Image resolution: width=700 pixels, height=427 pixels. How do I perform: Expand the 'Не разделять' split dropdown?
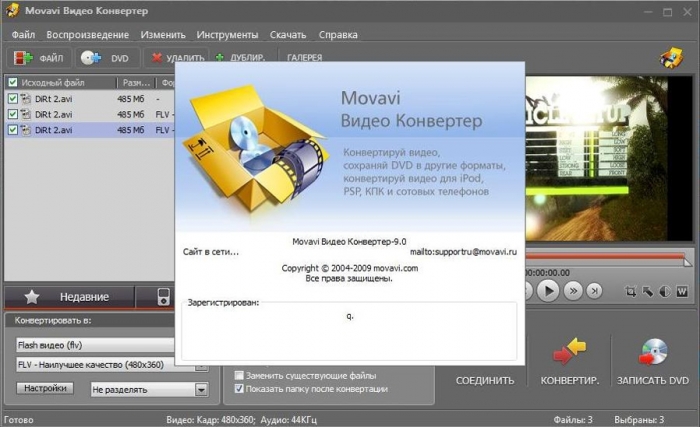[x=201, y=389]
